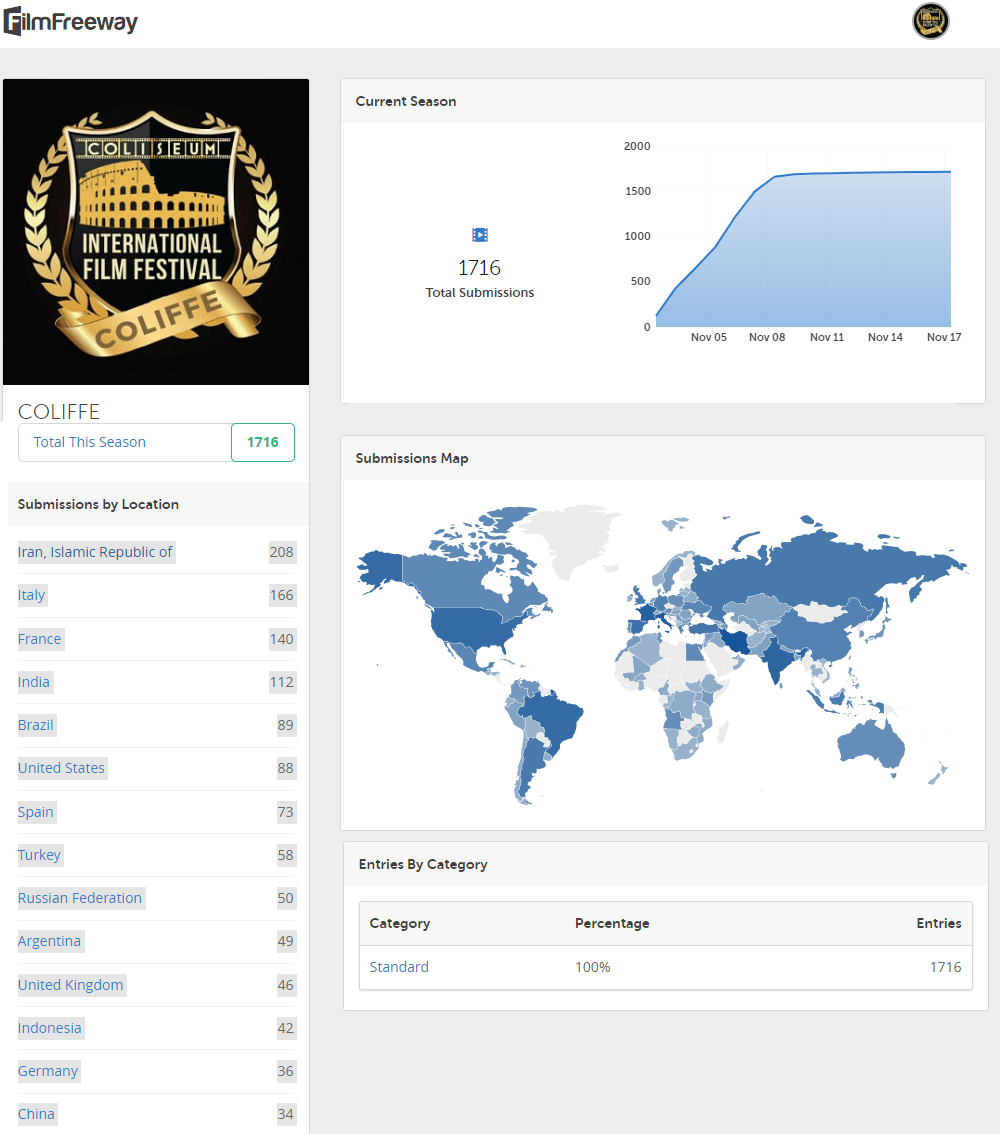This screenshot has height=1134, width=1000.
Task: Click the COLIFFE festival name text
Action: click(x=59, y=412)
